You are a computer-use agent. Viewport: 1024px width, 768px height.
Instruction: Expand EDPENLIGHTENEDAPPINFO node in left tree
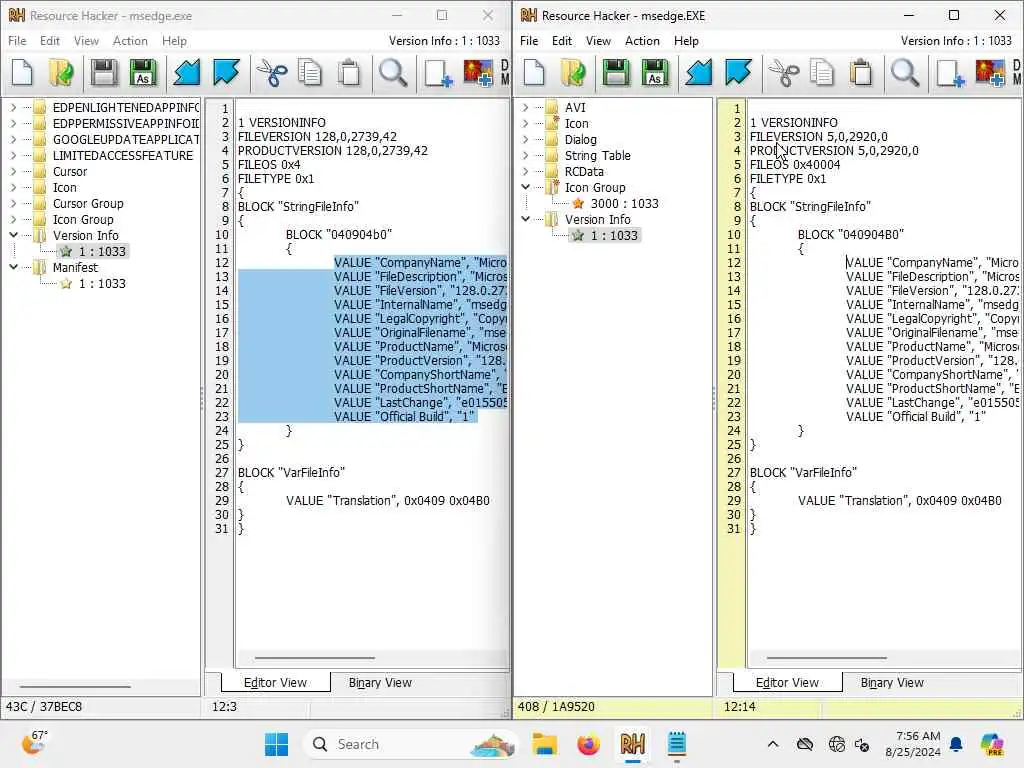point(13,107)
